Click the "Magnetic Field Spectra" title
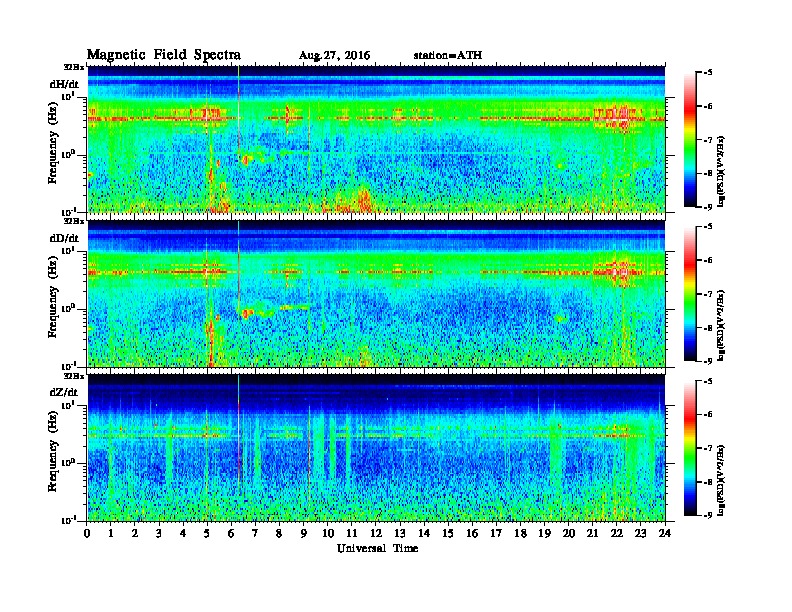792x612 pixels. [x=164, y=55]
